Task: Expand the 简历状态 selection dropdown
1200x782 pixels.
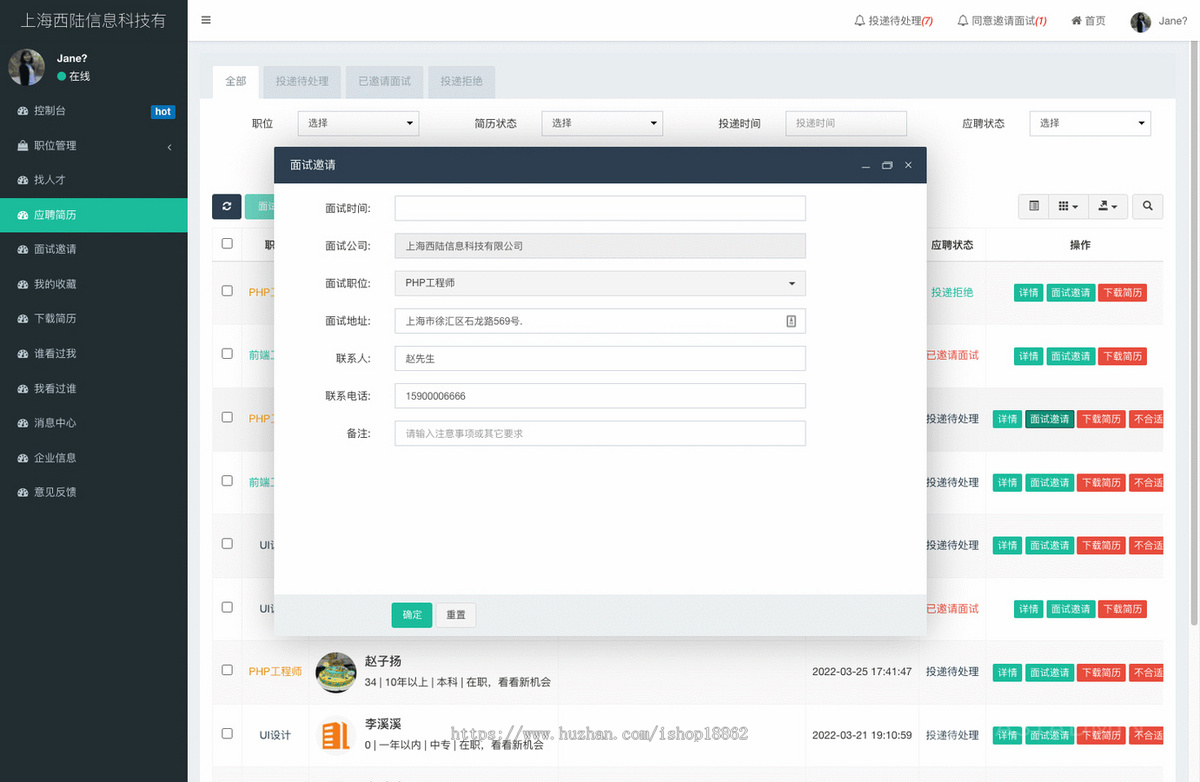Action: coord(602,122)
